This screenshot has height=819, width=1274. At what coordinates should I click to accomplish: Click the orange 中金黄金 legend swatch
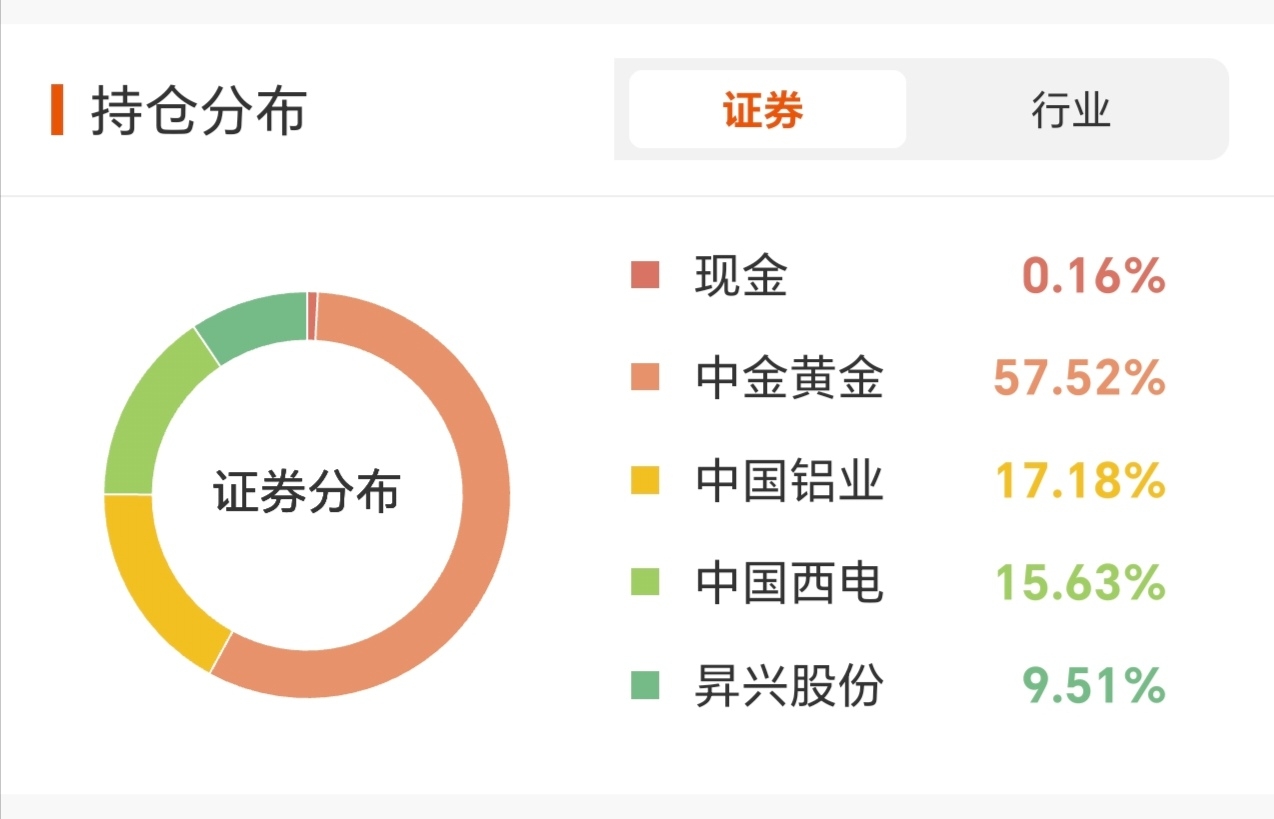[645, 378]
